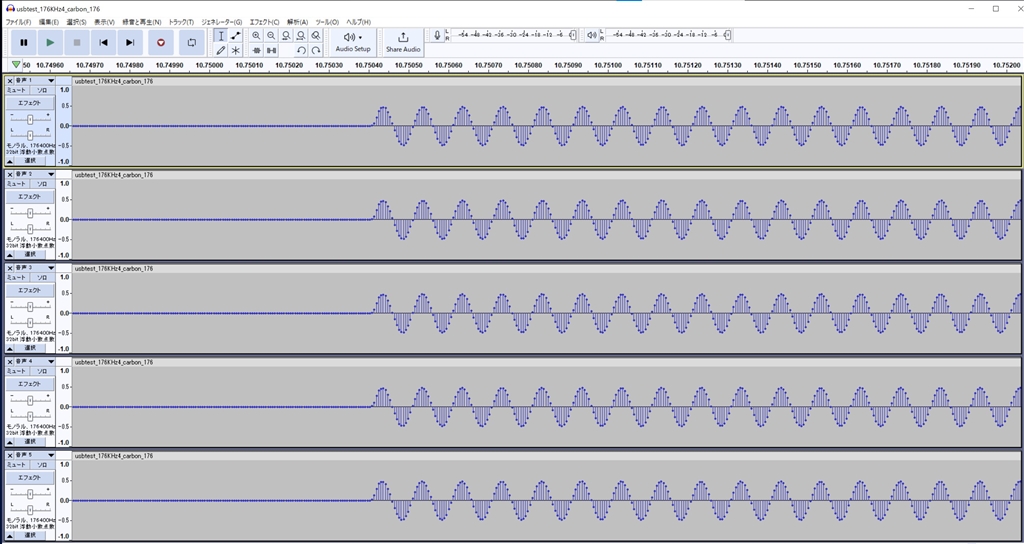Click エフェクト button on track 音声 4
Image resolution: width=1024 pixels, height=544 pixels.
click(29, 384)
